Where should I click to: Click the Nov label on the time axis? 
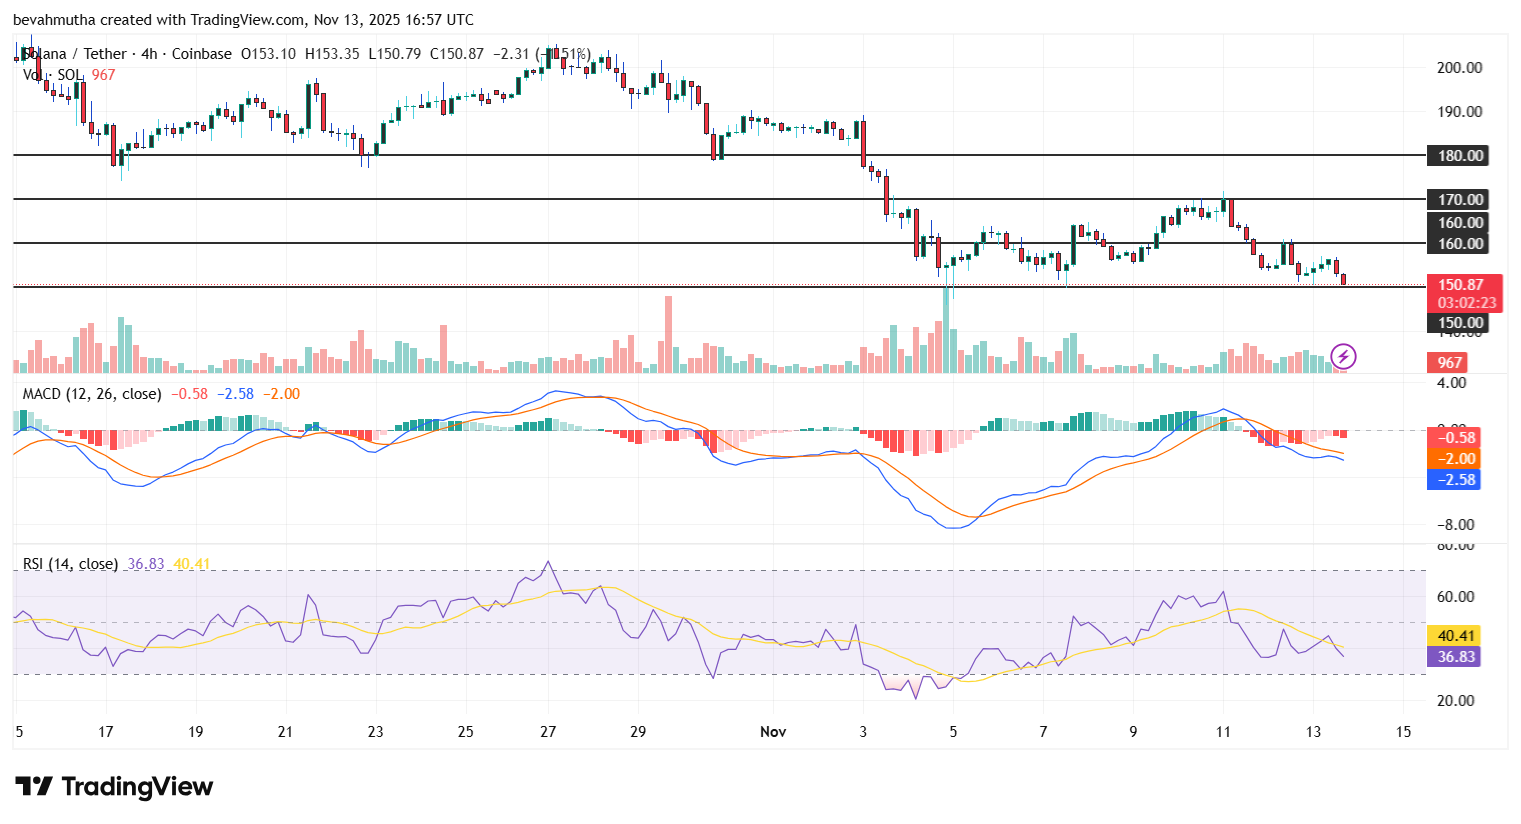click(x=772, y=731)
